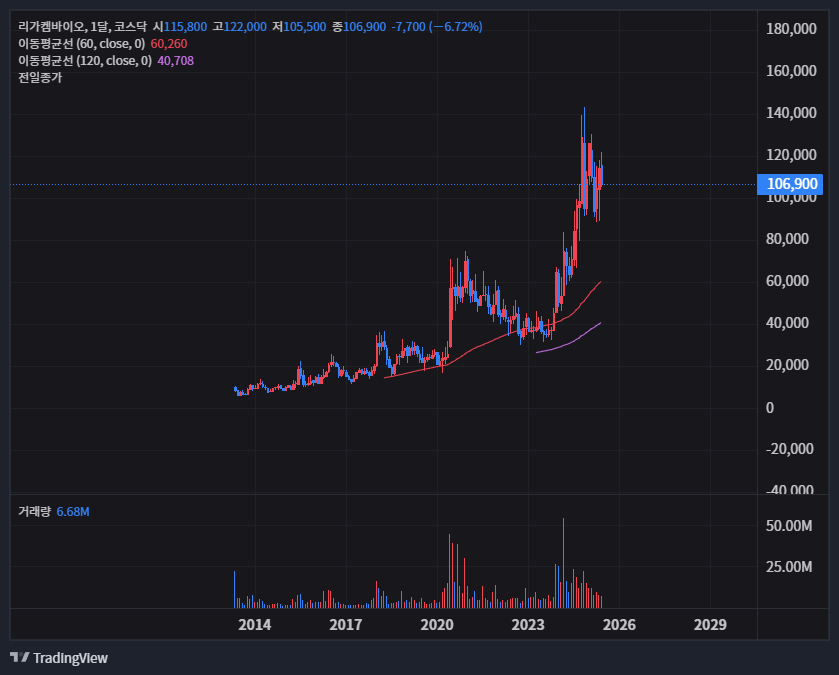Click the 2023 time axis label
This screenshot has width=839, height=675.
(528, 625)
